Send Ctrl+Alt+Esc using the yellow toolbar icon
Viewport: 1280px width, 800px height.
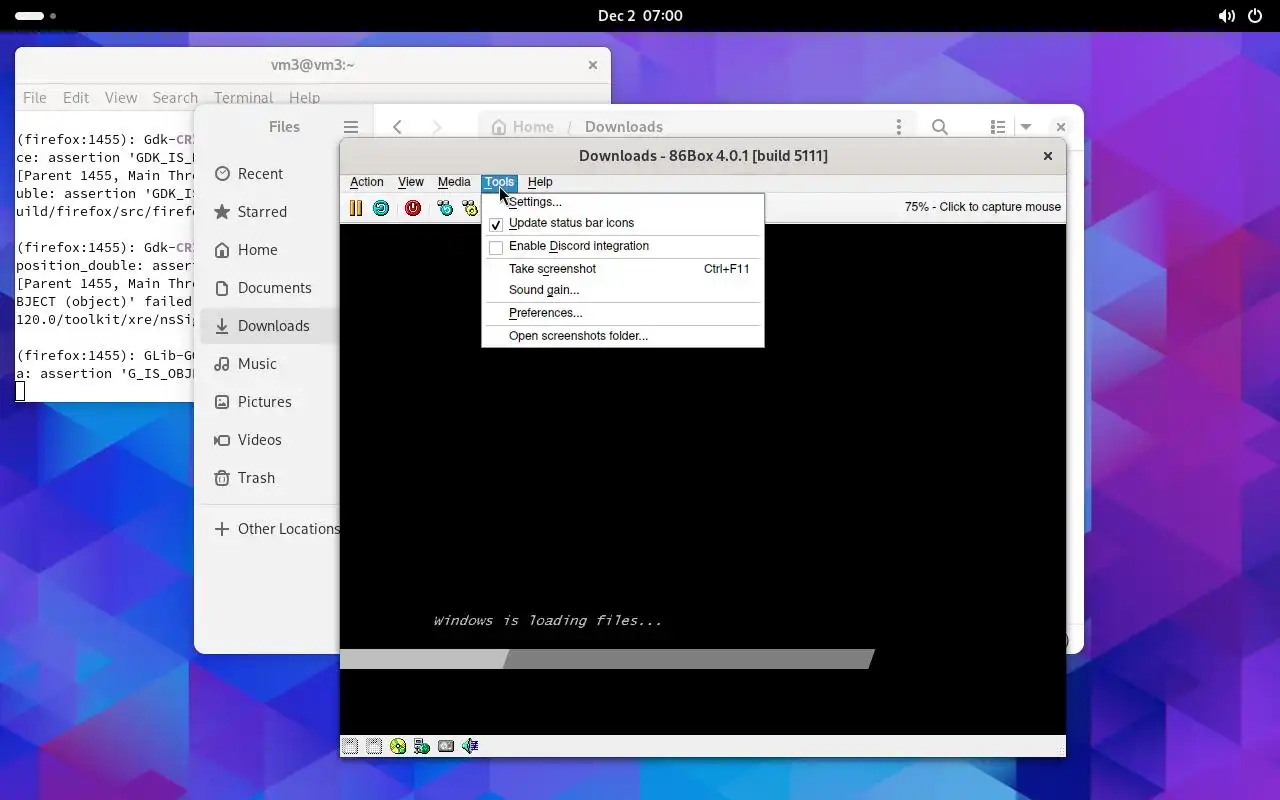470,208
